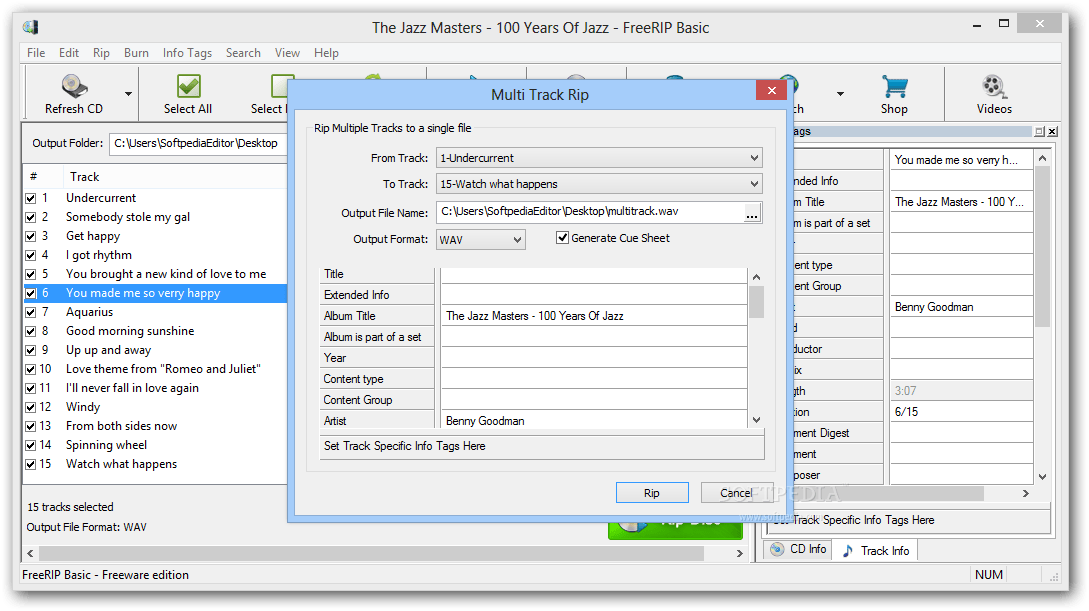
Task: Uncheck track 2 Somebody stole my gal
Action: pyautogui.click(x=31, y=217)
